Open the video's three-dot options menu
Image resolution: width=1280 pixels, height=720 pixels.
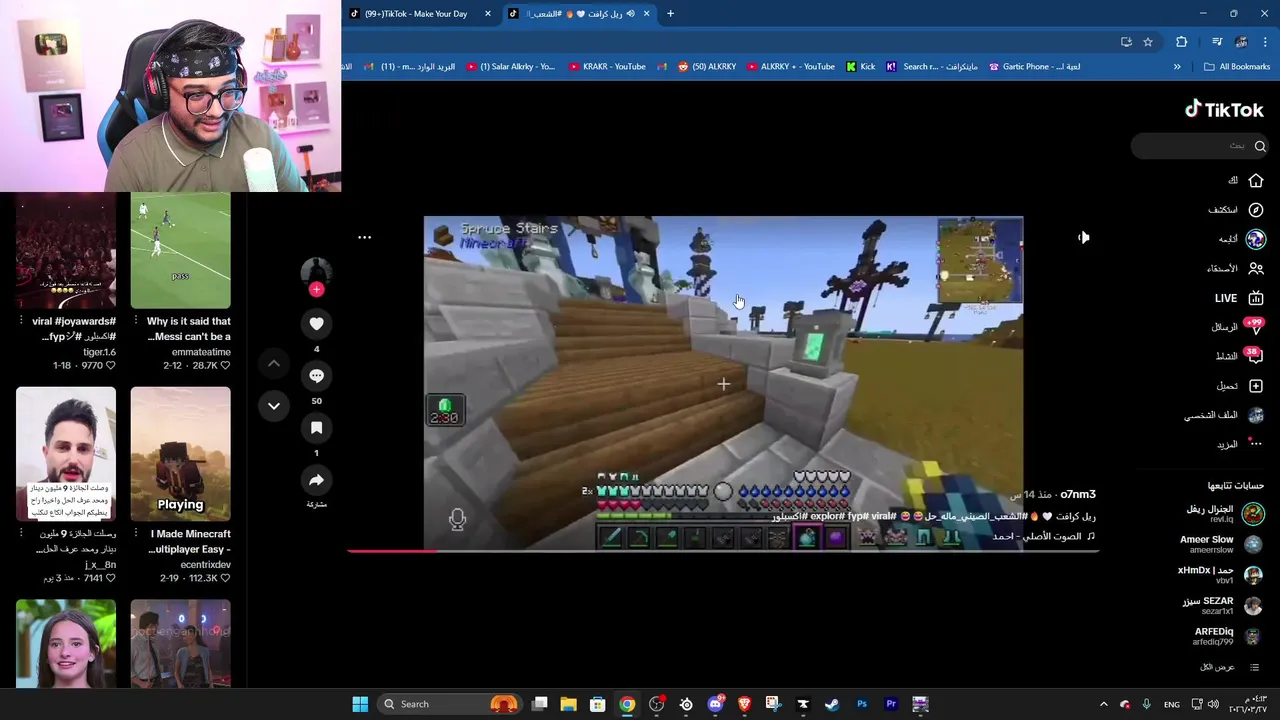tap(364, 237)
